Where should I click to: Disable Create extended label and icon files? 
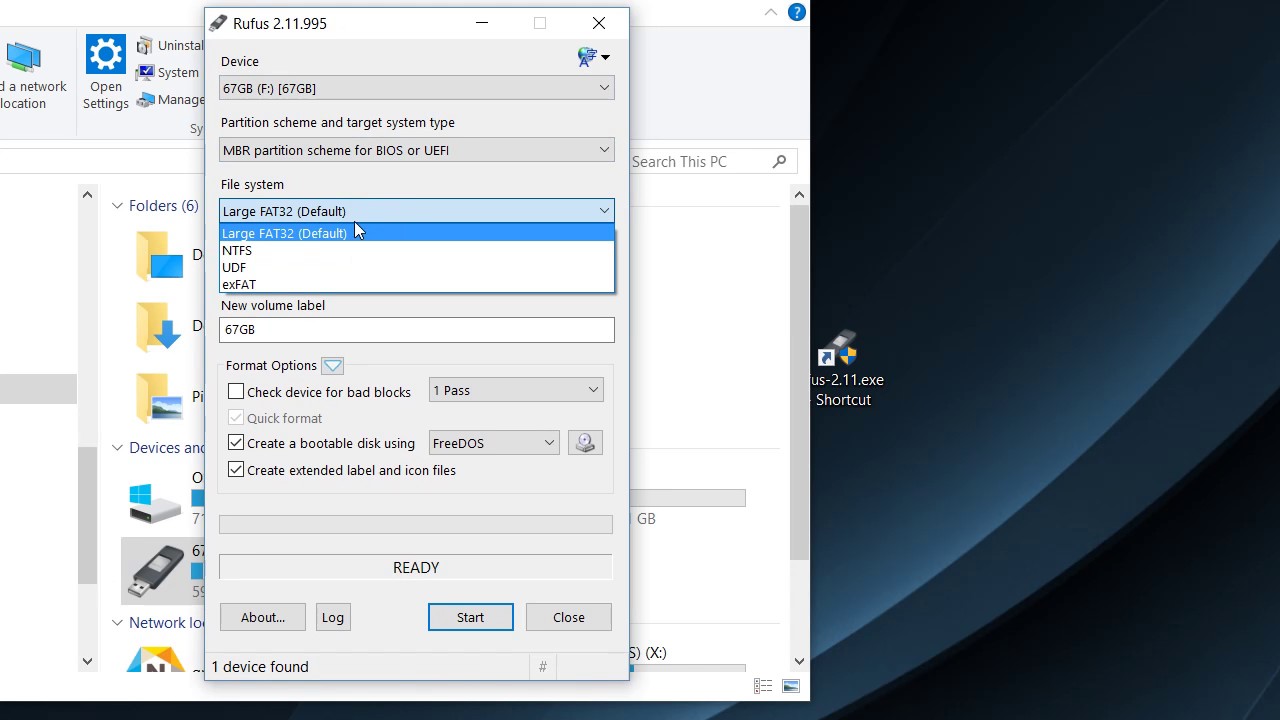[235, 469]
